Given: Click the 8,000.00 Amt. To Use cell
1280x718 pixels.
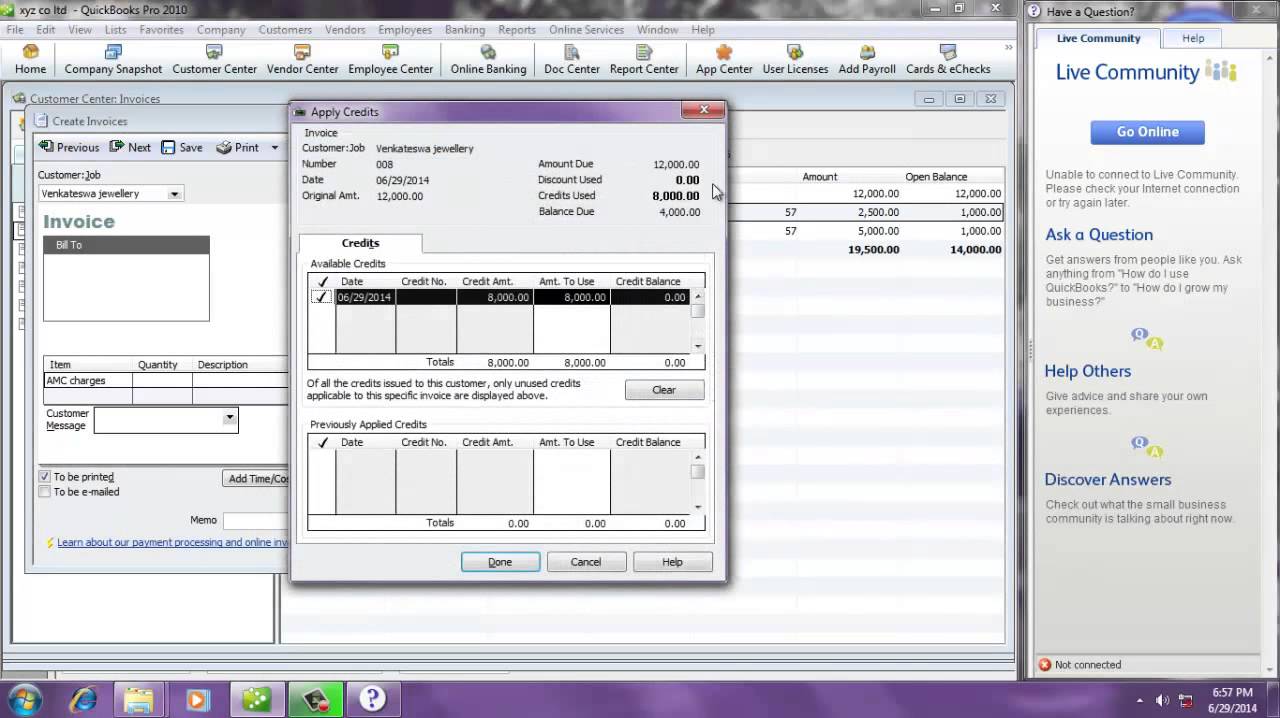Looking at the screenshot, I should (571, 297).
